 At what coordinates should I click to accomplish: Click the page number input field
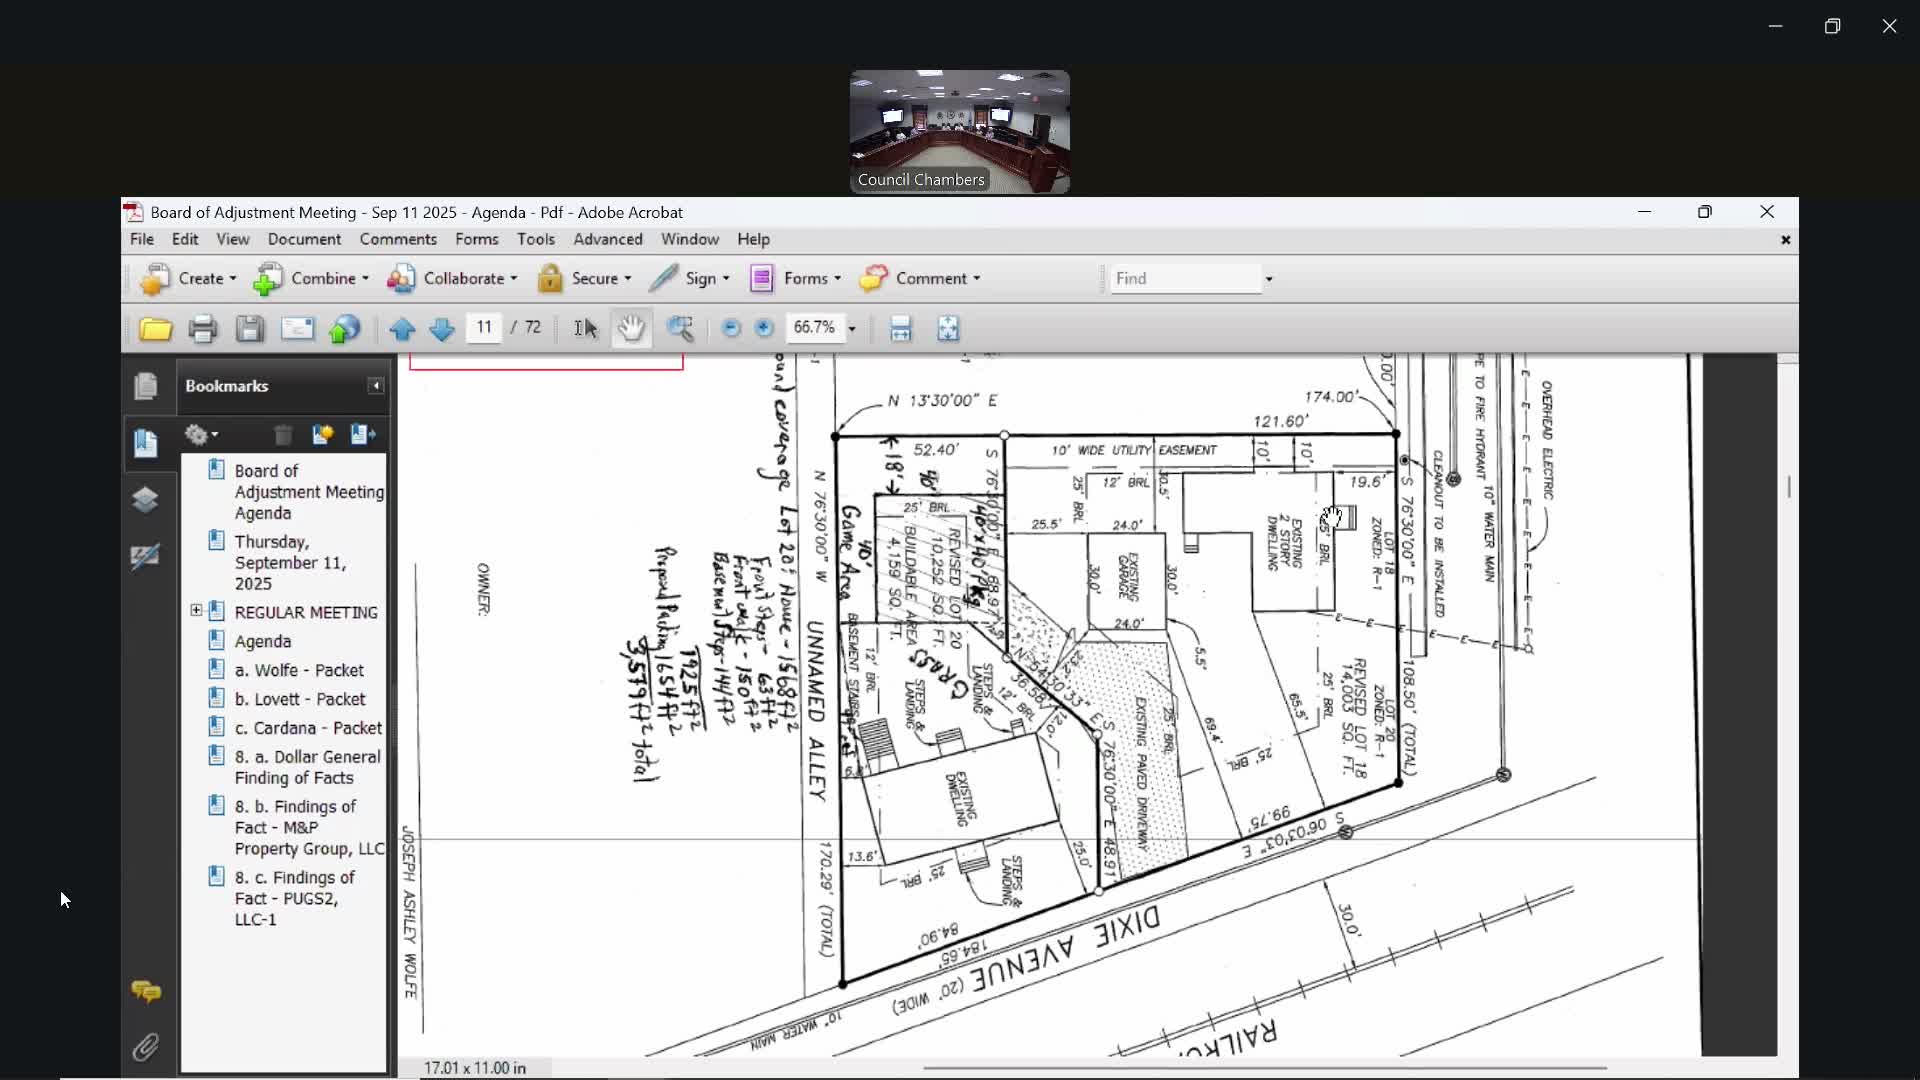point(484,328)
